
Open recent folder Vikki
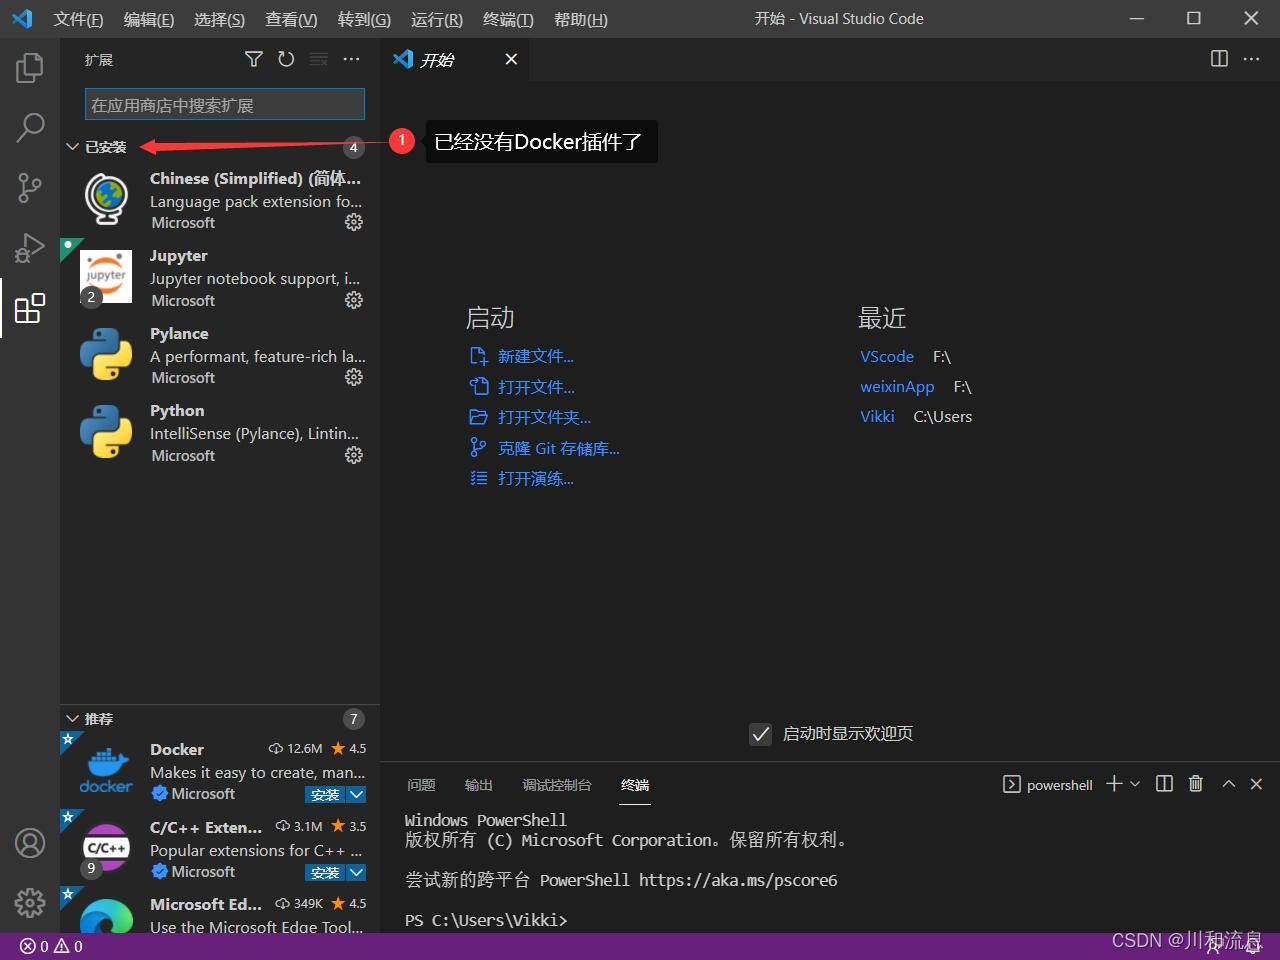877,416
